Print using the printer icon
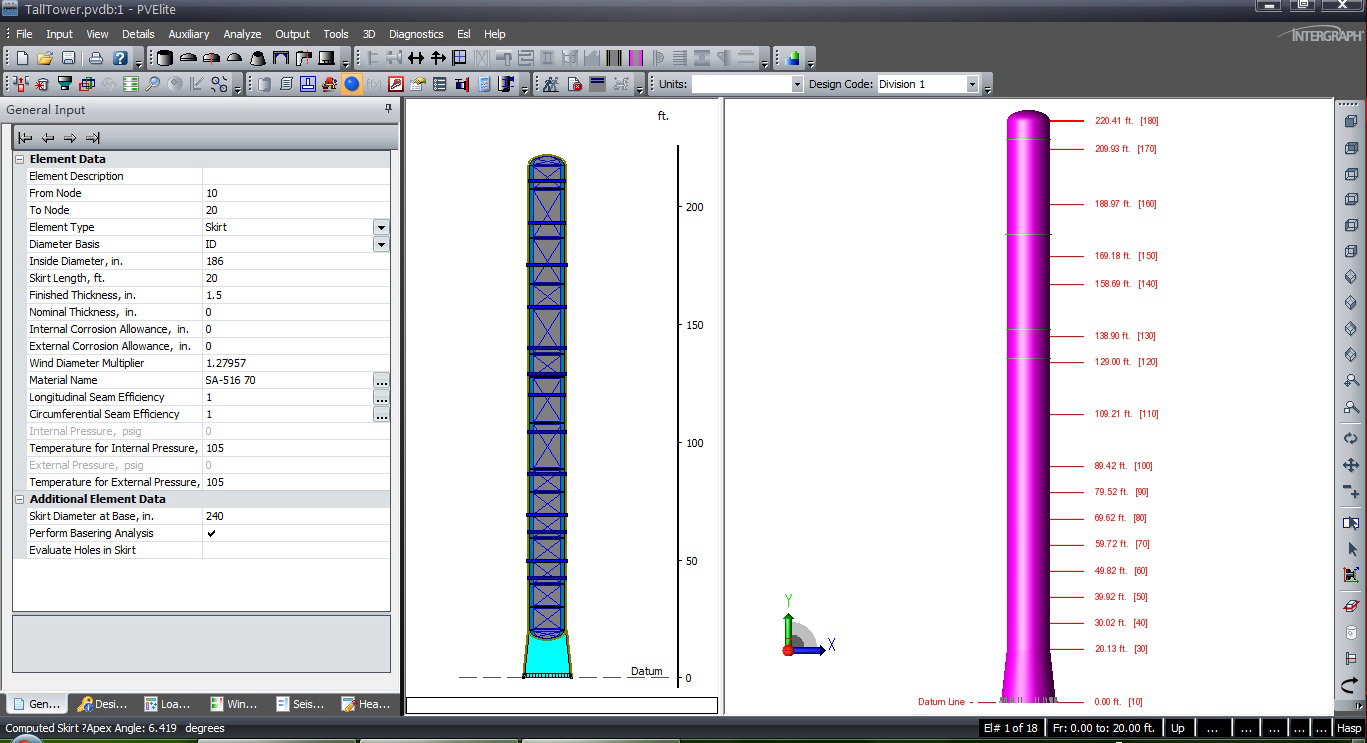This screenshot has width=1367, height=743. coord(96,58)
